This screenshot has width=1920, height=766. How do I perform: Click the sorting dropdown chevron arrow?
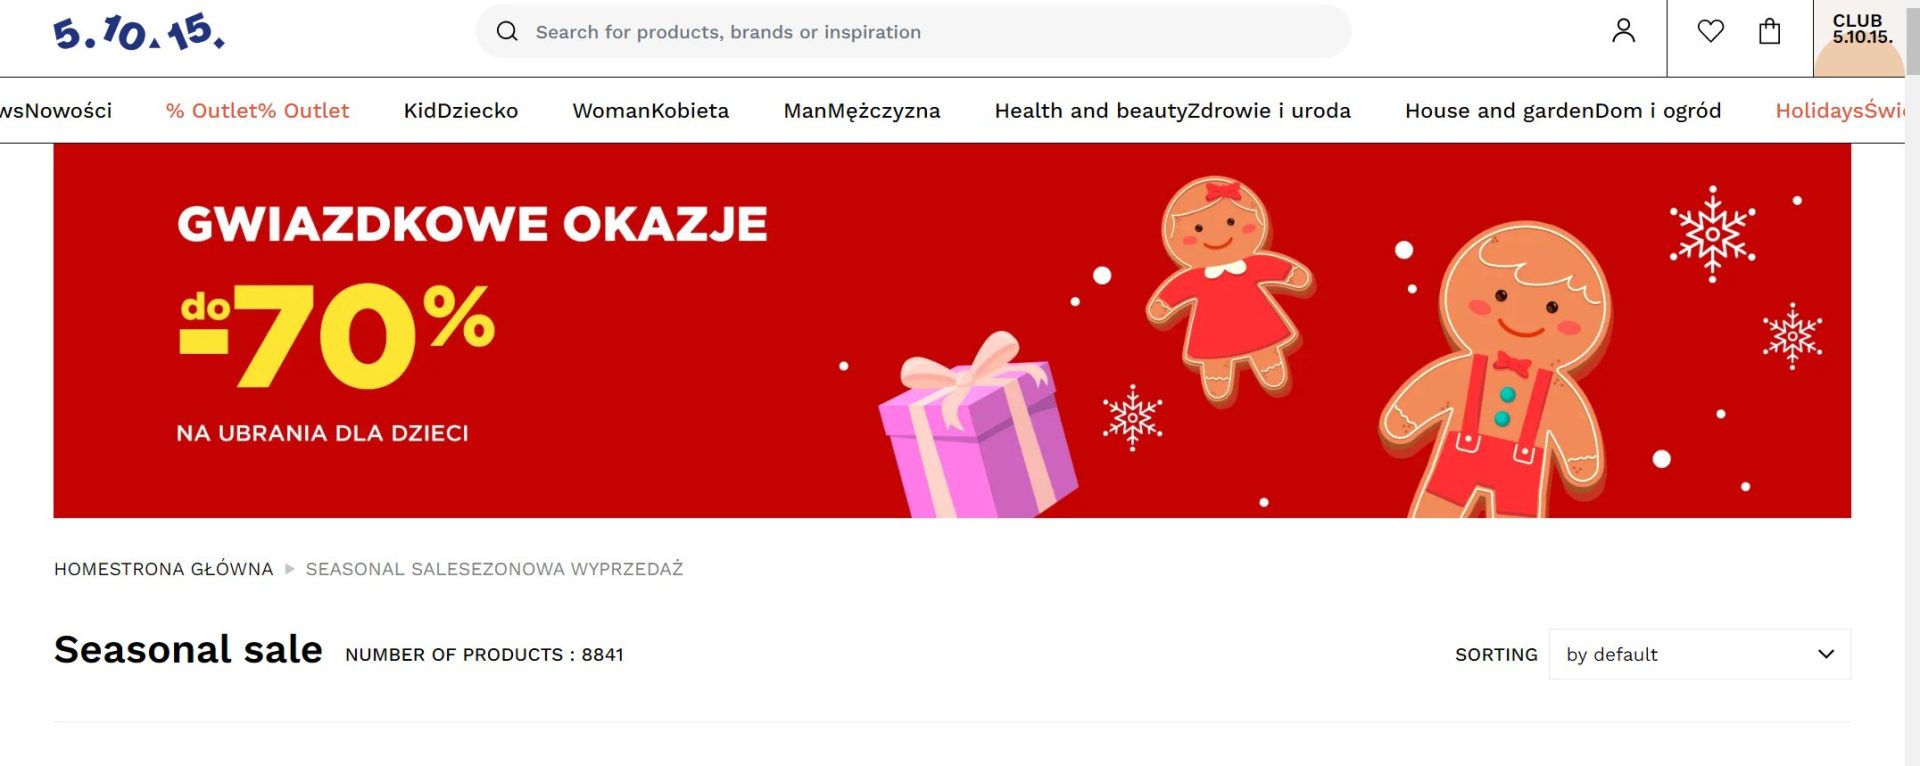coord(1825,654)
